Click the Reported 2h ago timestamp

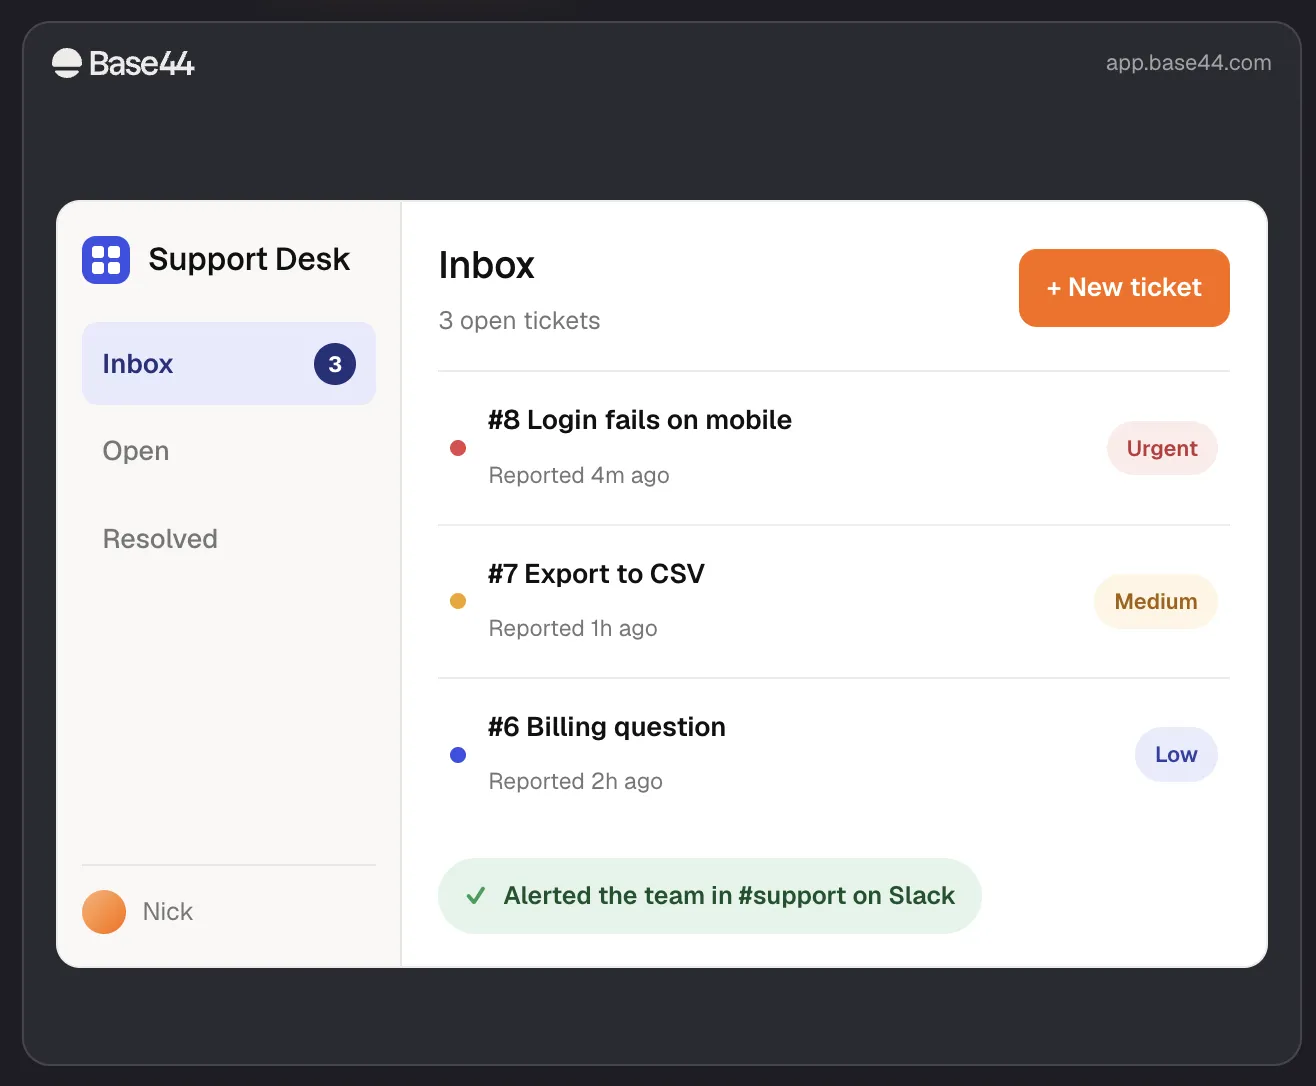576,782
